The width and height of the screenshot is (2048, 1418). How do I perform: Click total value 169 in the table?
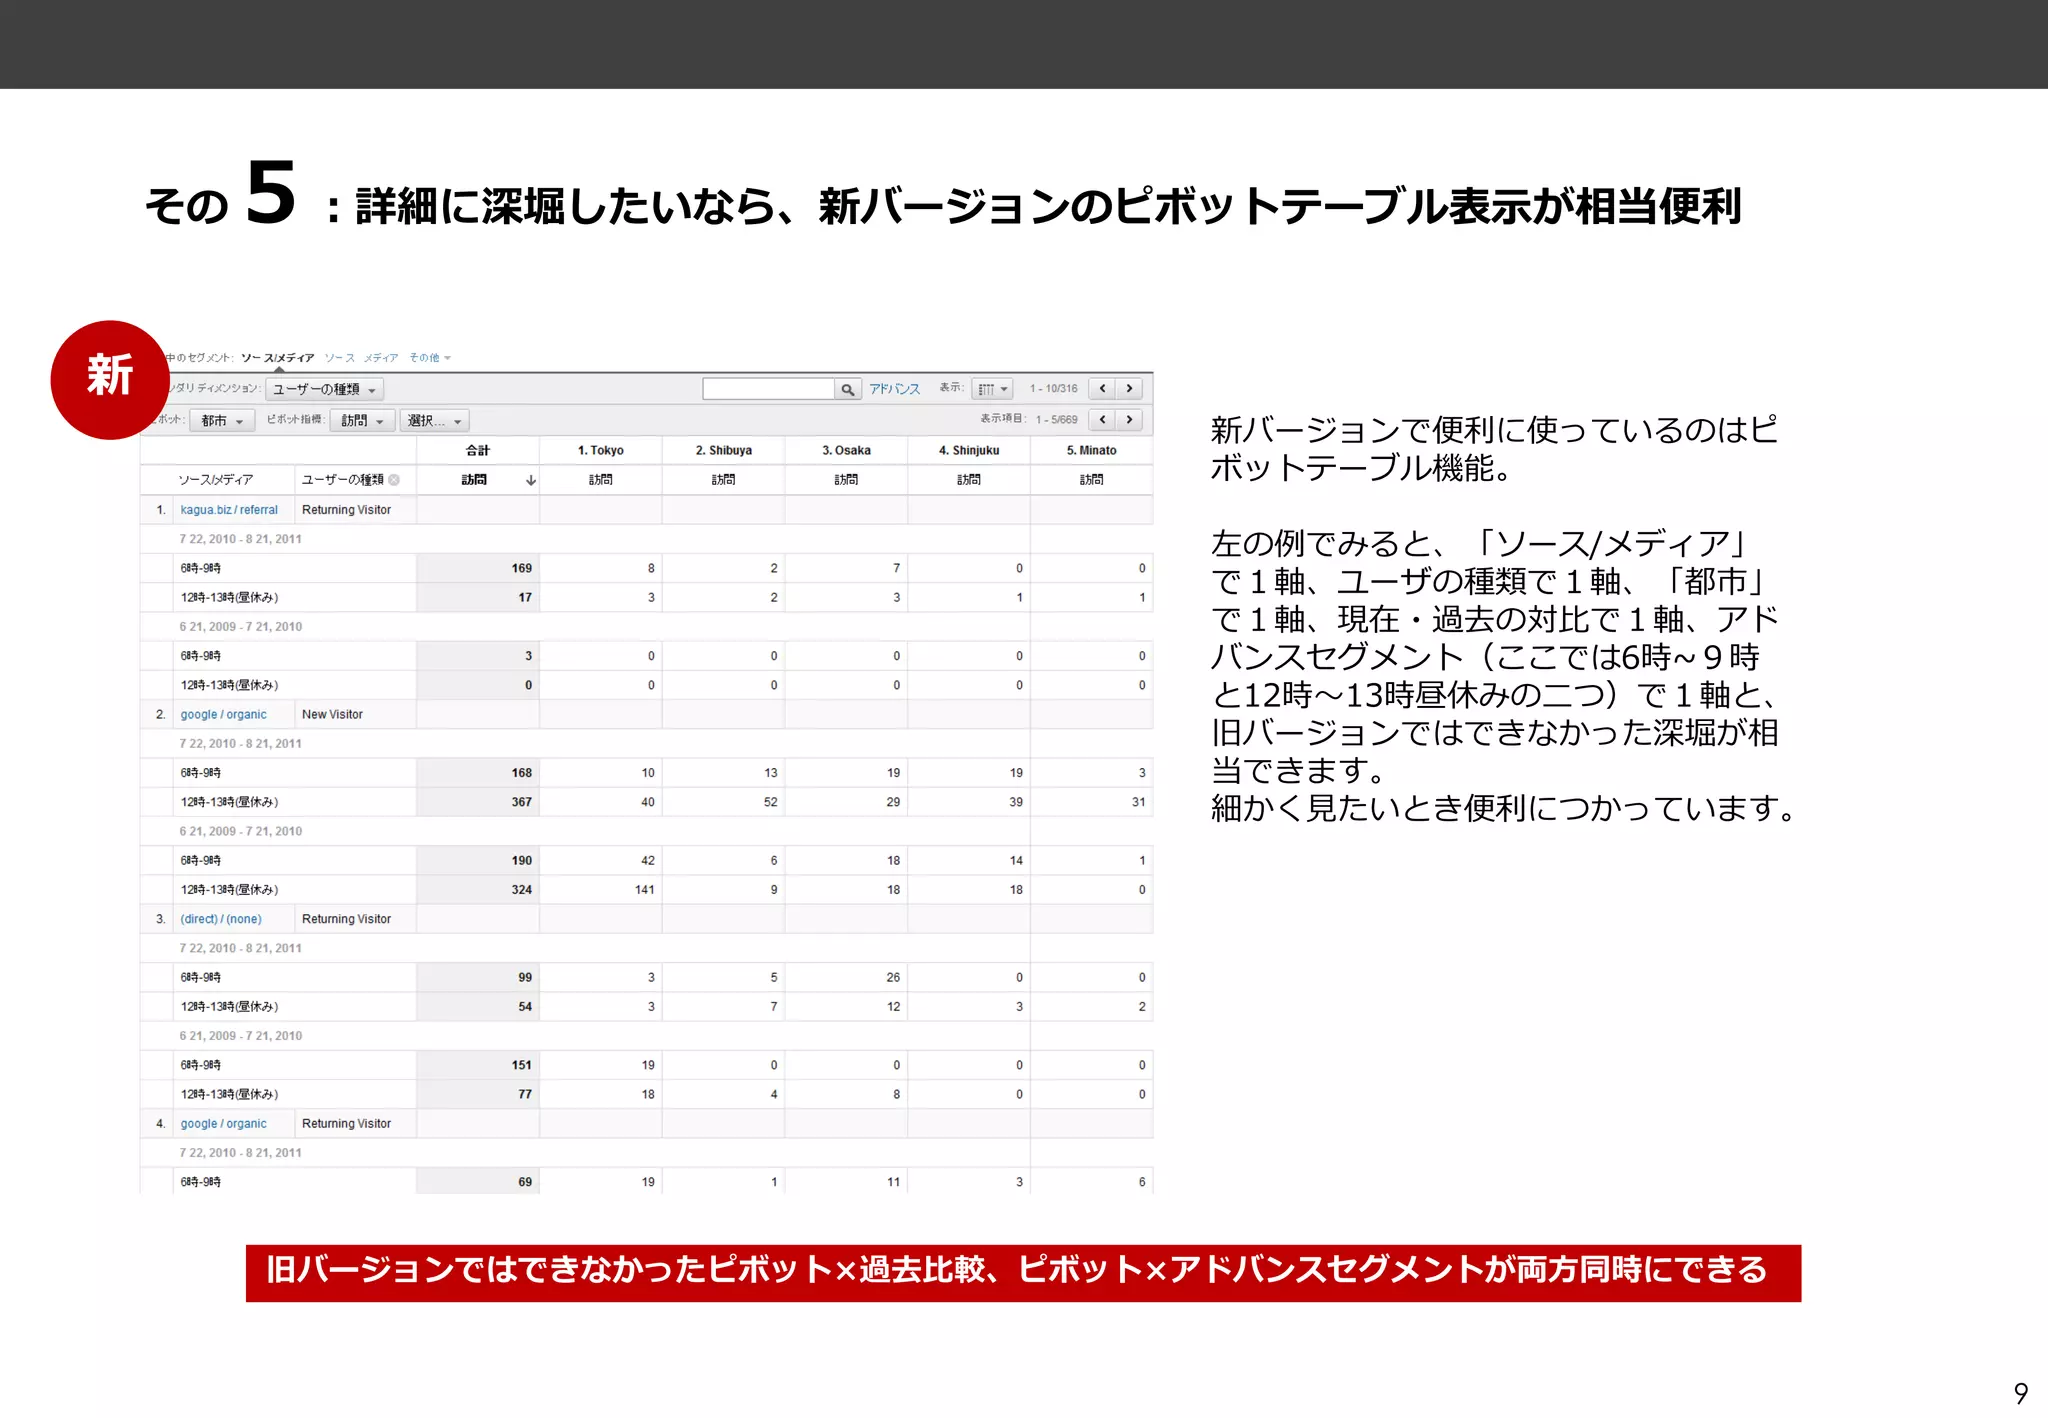[x=522, y=568]
